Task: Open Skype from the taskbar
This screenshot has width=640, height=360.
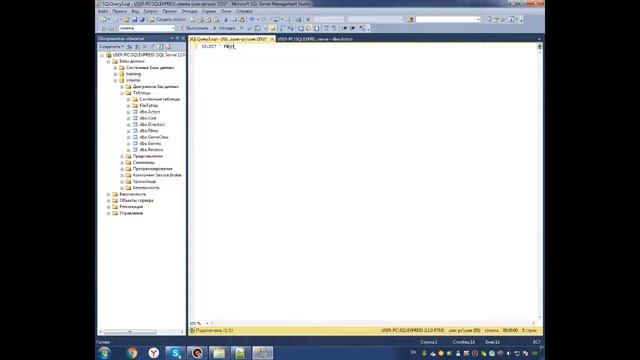Action: (x=176, y=353)
